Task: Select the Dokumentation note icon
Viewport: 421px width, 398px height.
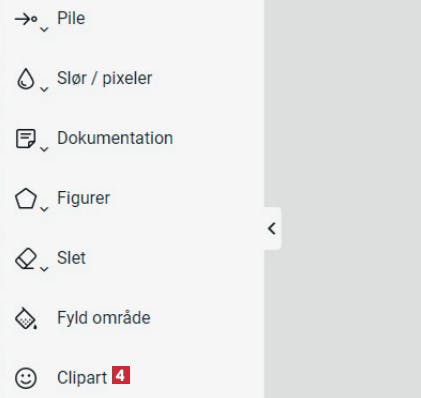Action: click(x=26, y=138)
